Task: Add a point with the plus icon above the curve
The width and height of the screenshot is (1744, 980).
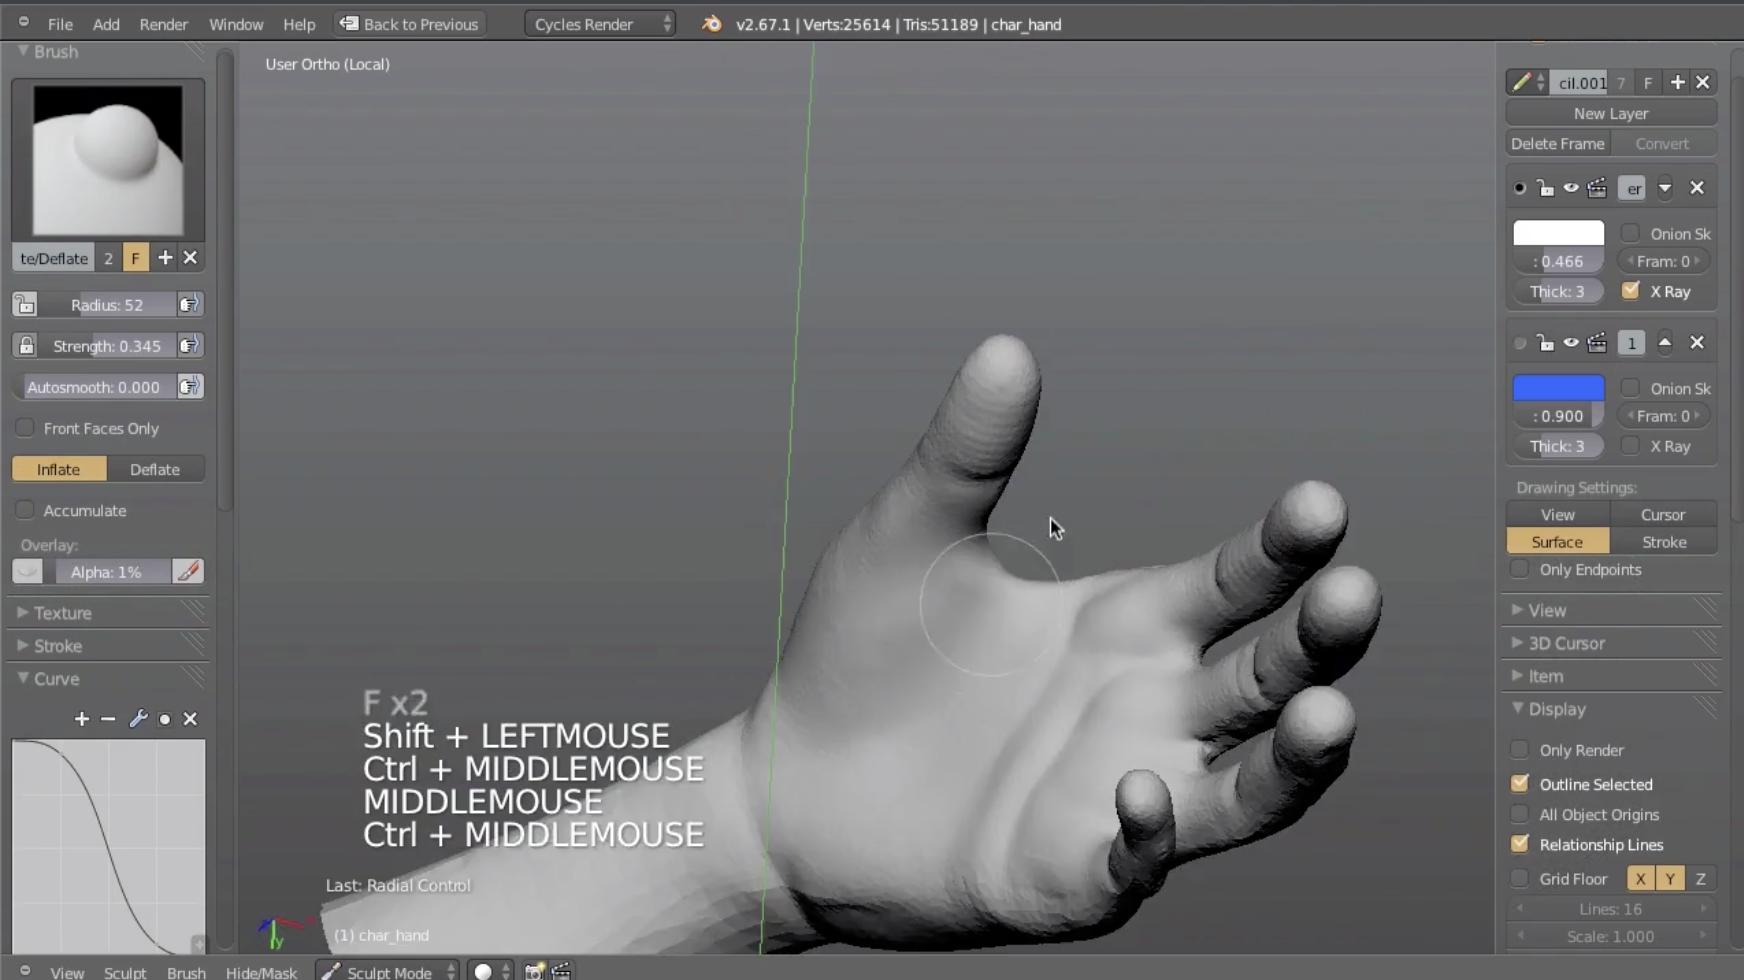Action: pos(81,718)
